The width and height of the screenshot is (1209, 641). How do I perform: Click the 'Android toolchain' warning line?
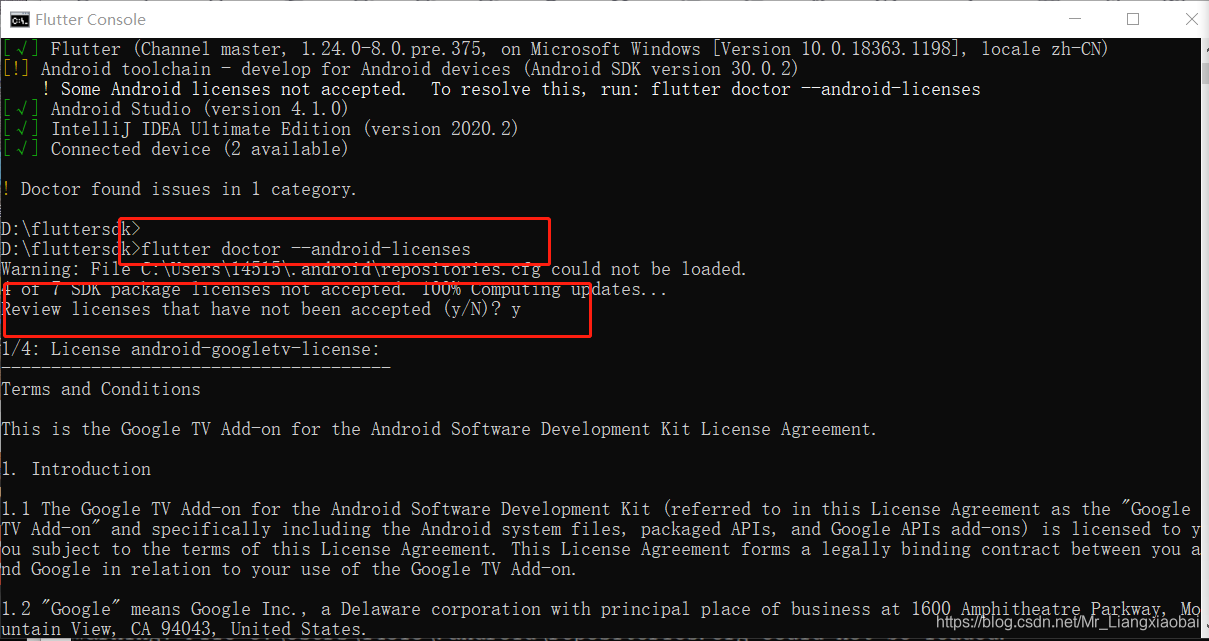pyautogui.click(x=400, y=69)
